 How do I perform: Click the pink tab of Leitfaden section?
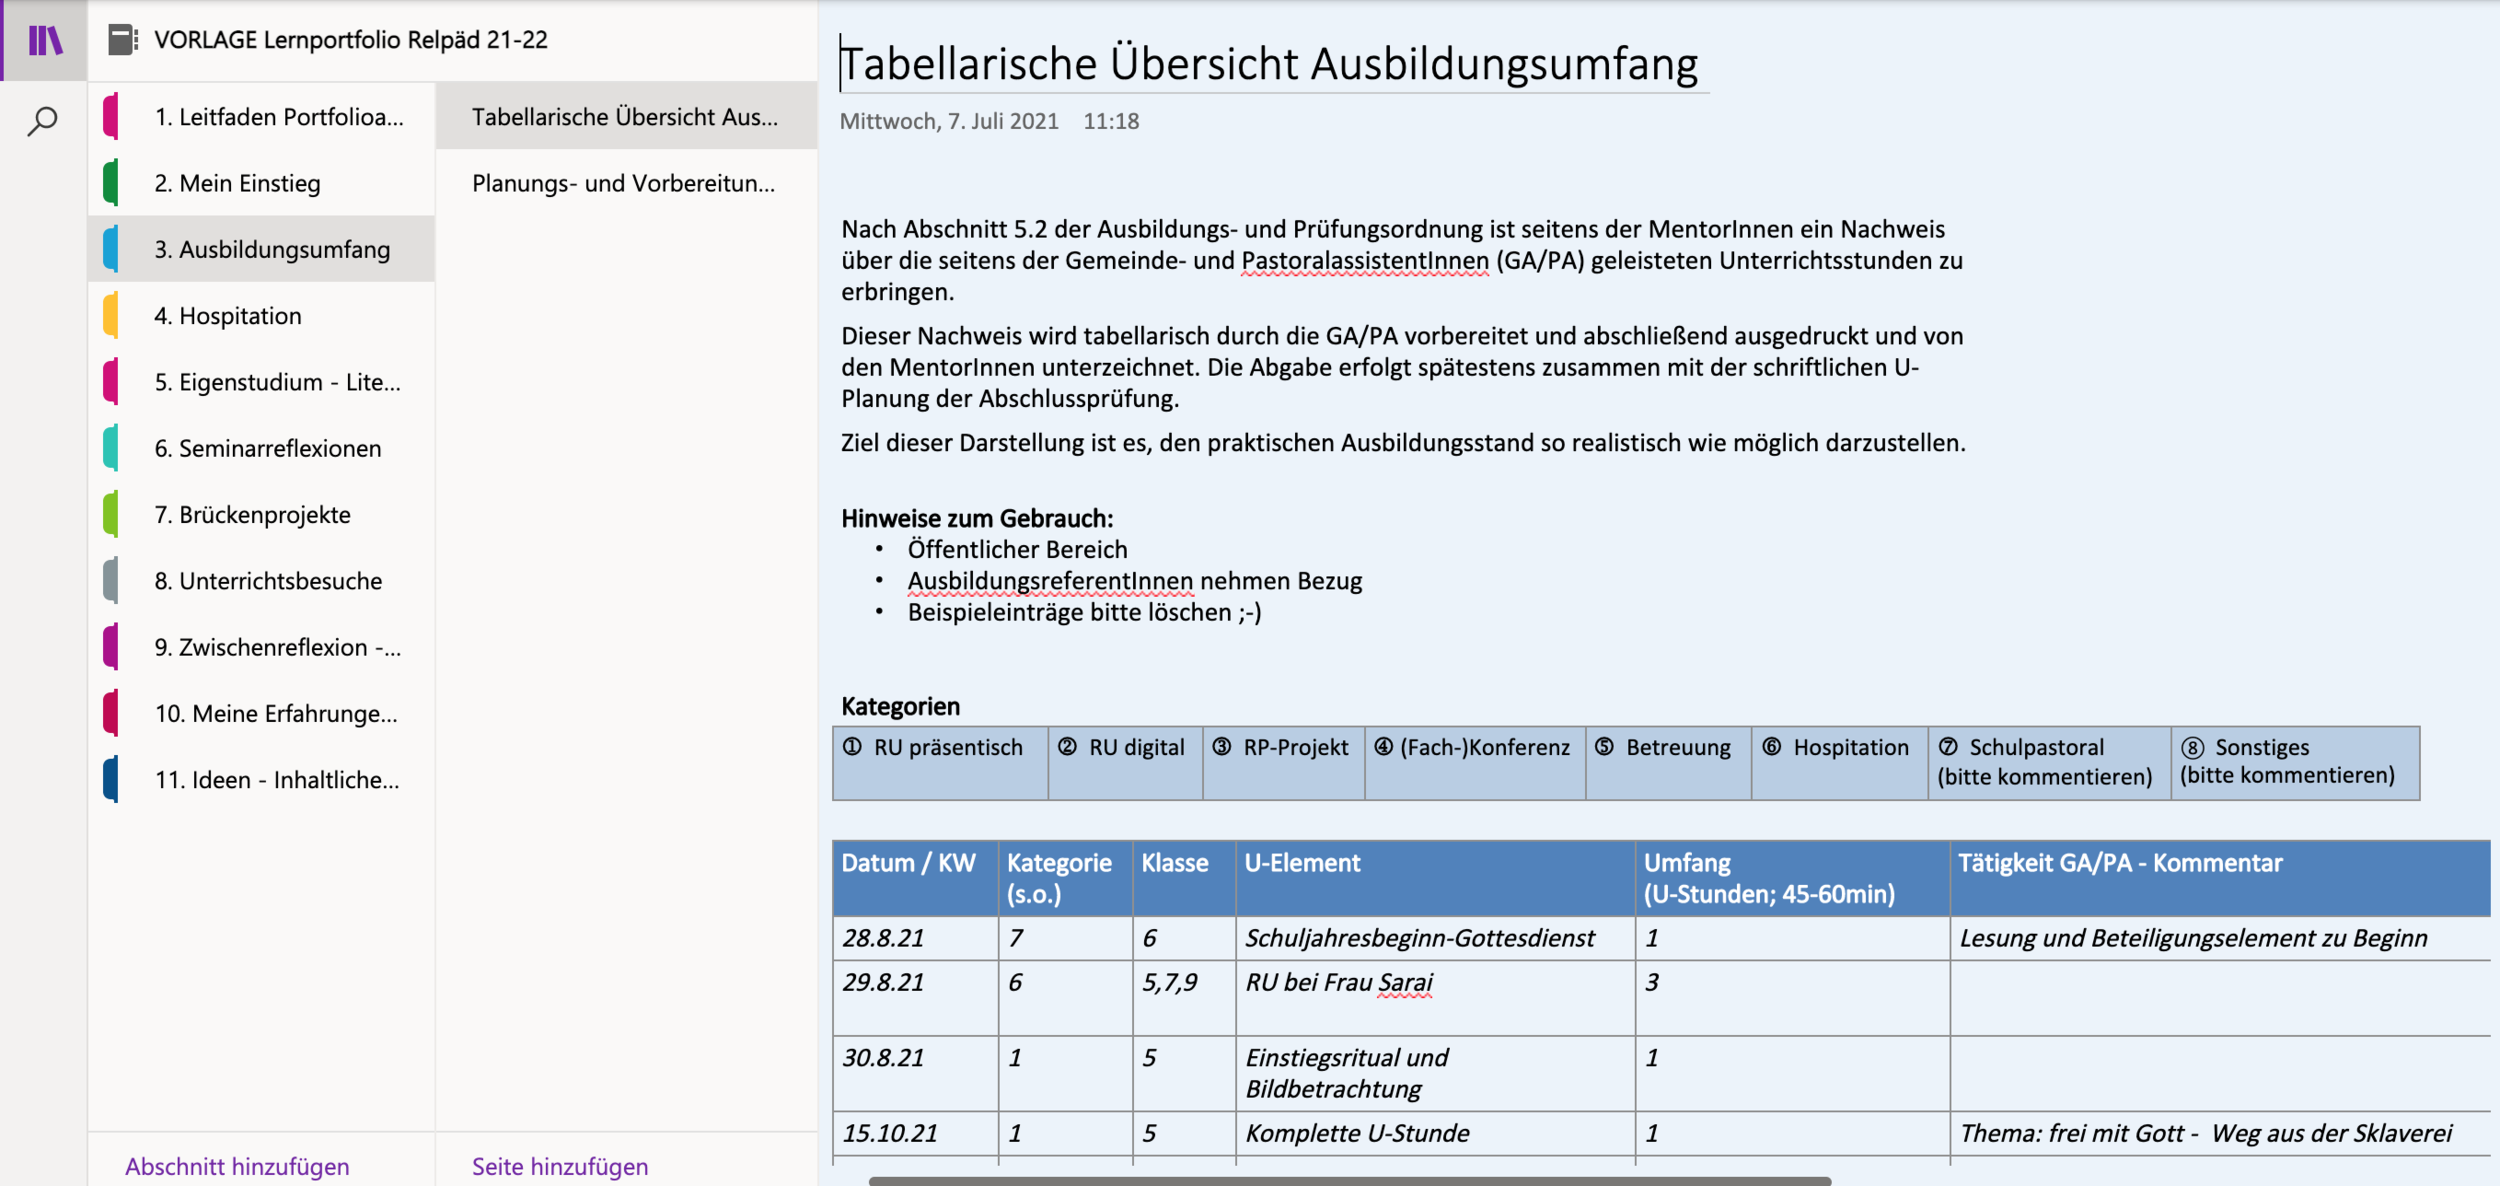coord(111,117)
